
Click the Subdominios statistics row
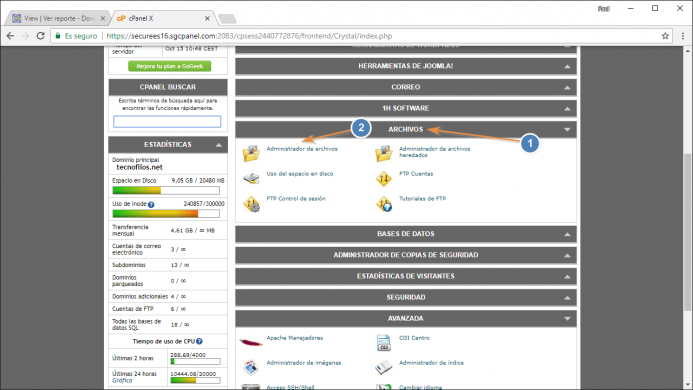[x=168, y=265]
